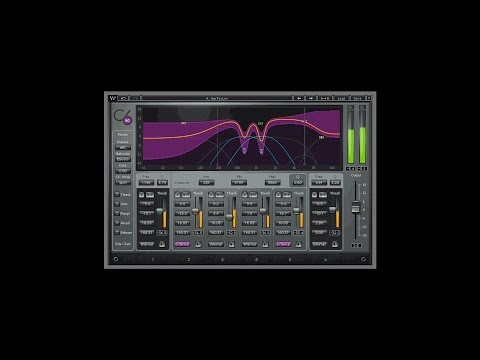Click the master Knee value field

click(123, 171)
